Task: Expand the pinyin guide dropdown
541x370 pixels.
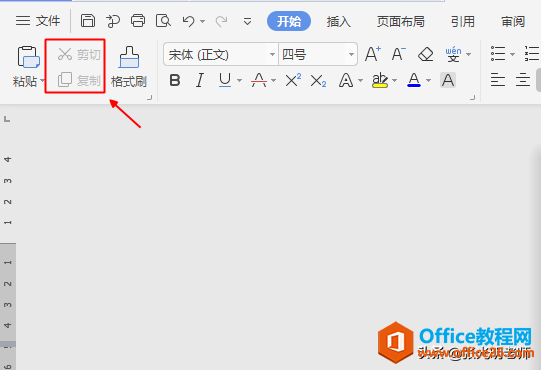Action: (469, 55)
